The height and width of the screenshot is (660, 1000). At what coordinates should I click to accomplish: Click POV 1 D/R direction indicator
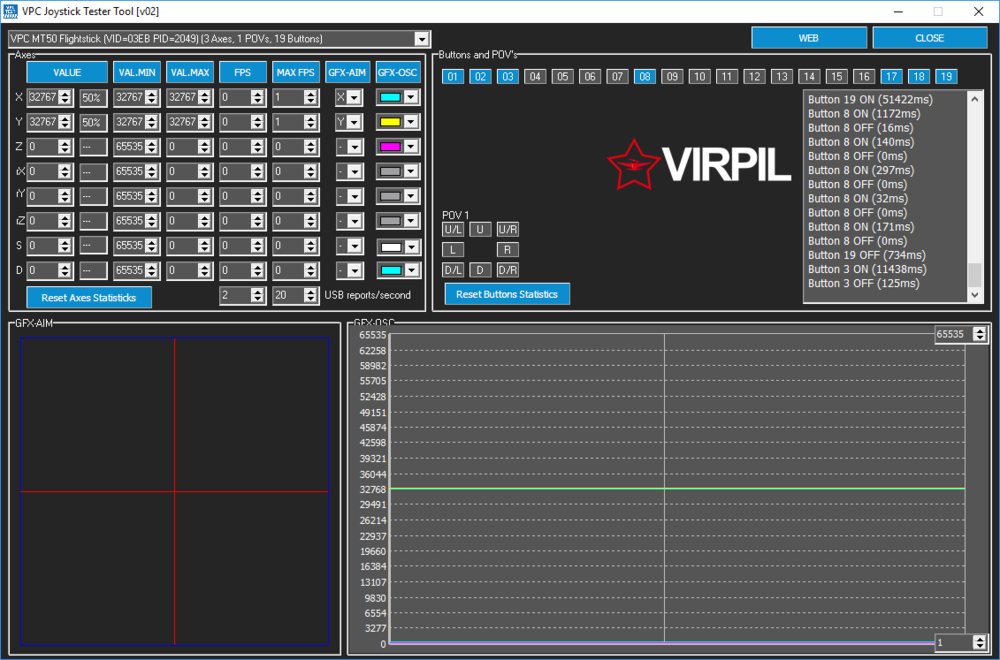[x=508, y=270]
